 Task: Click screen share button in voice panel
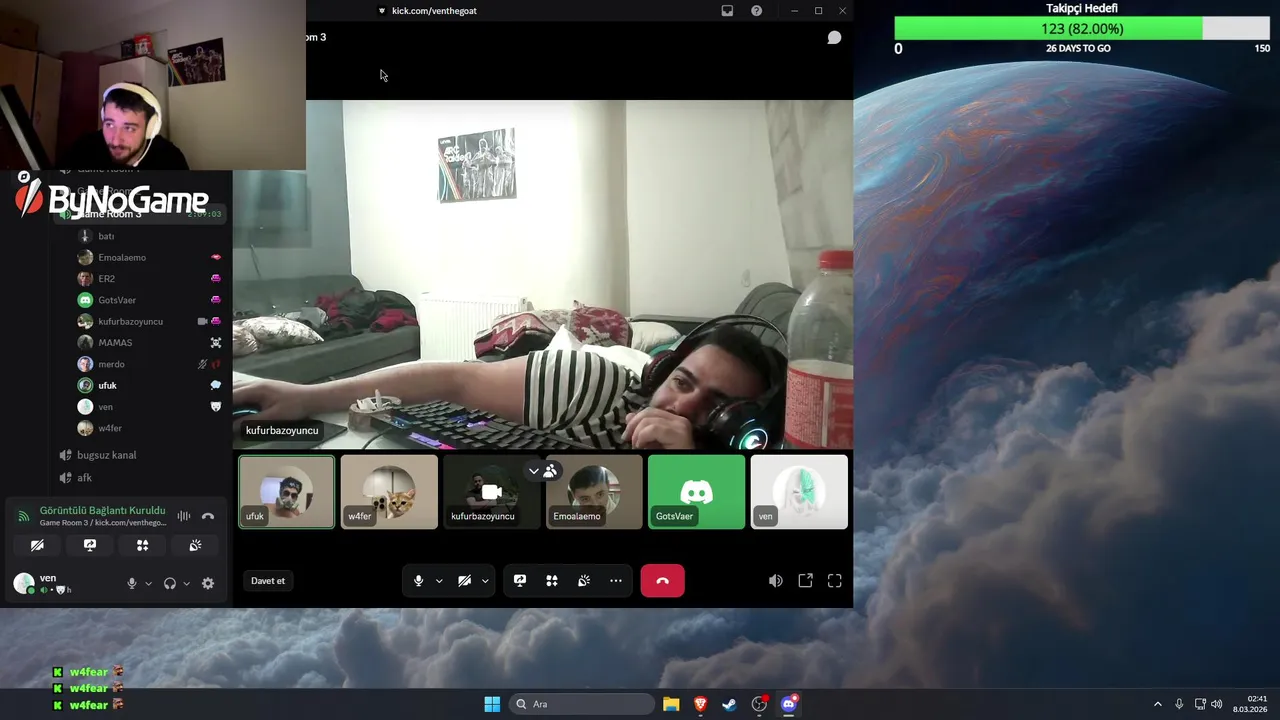90,545
